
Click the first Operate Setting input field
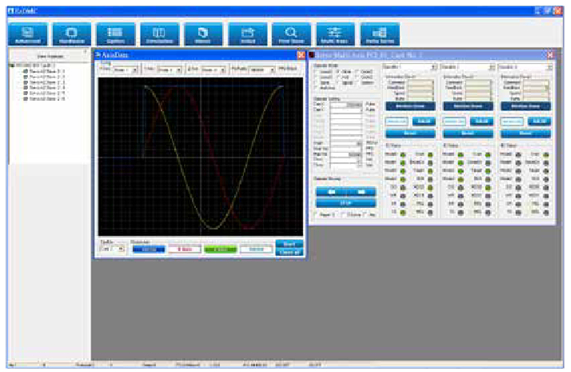[x=346, y=105]
